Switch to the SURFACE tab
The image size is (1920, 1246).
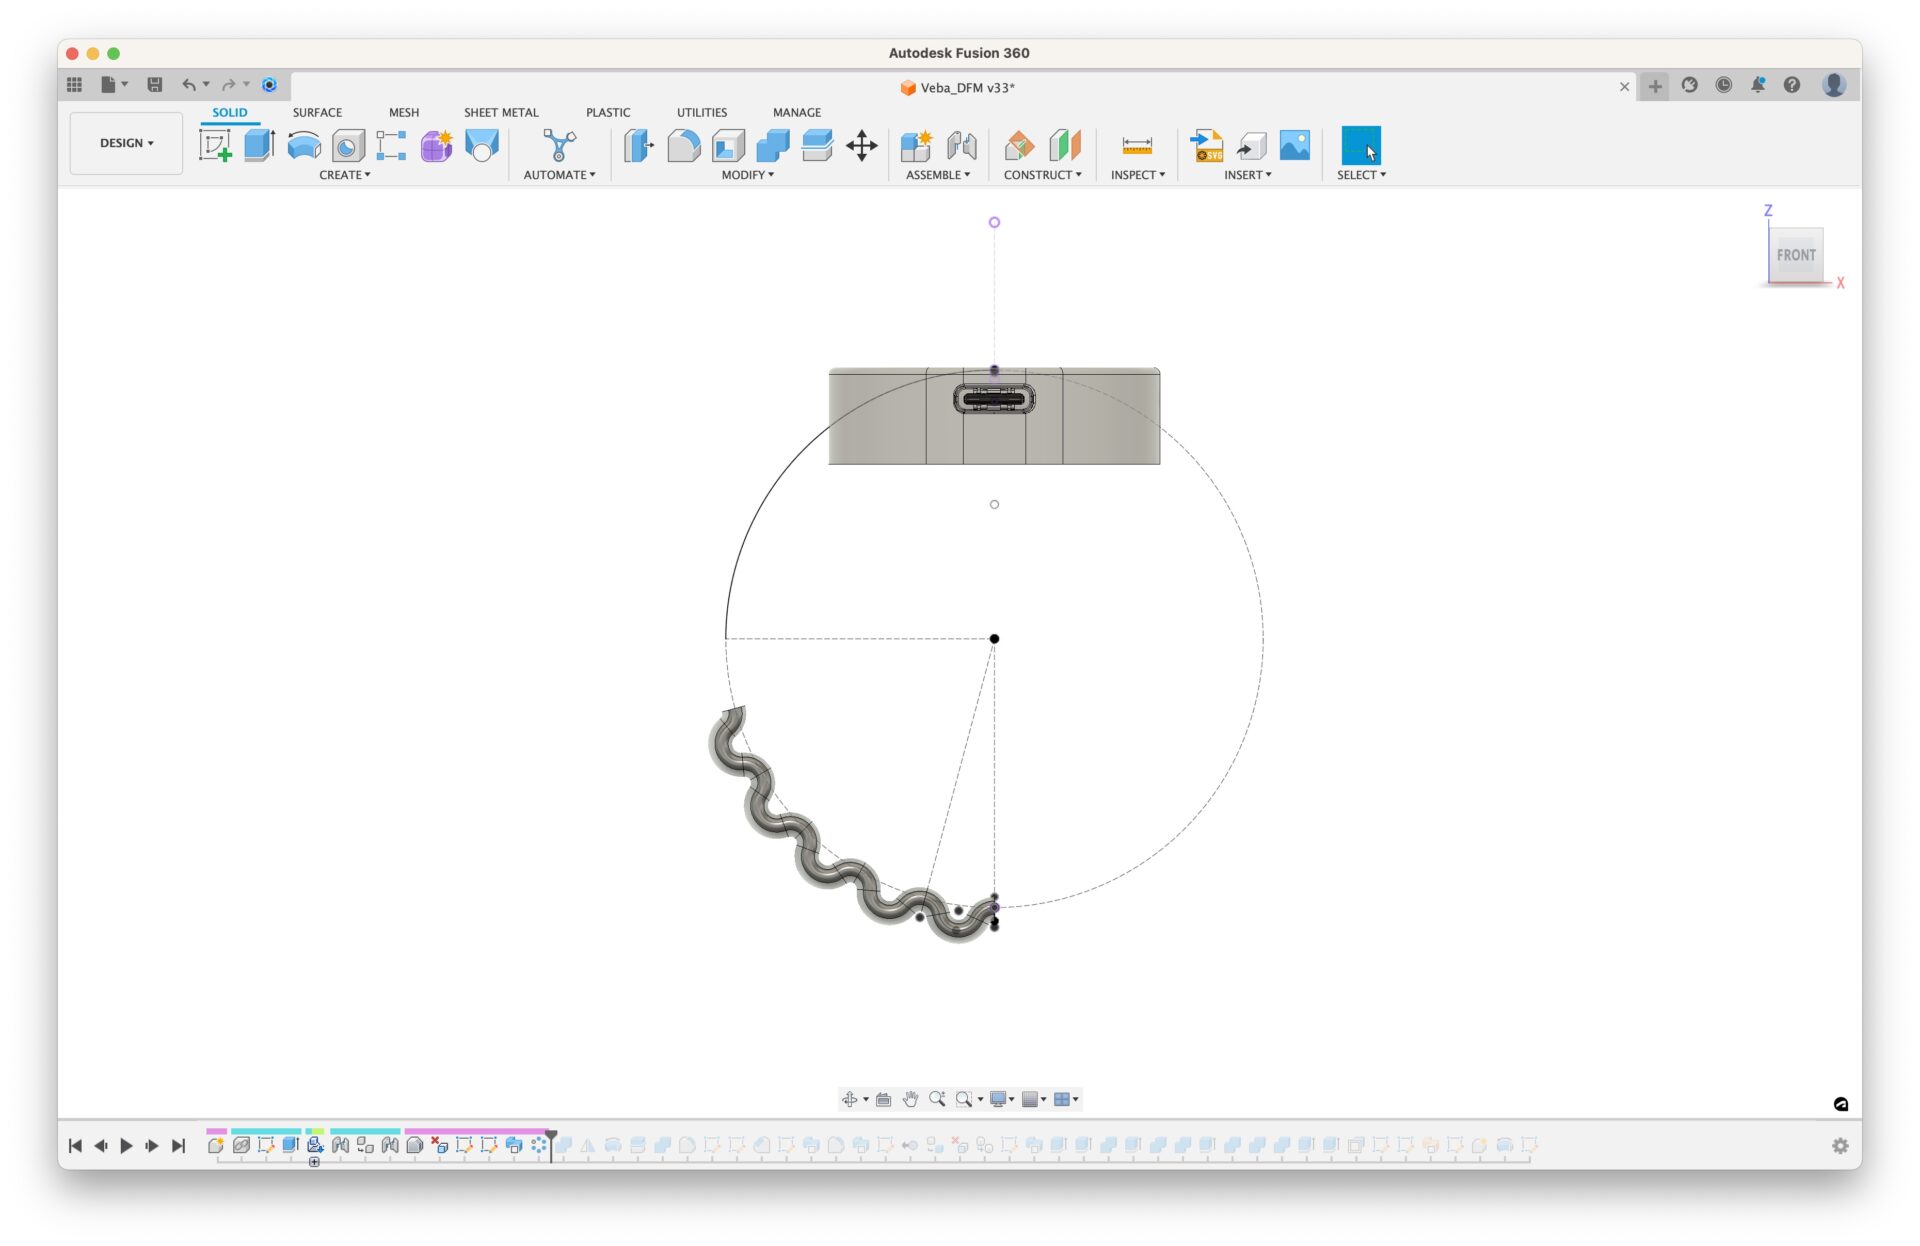coord(317,112)
